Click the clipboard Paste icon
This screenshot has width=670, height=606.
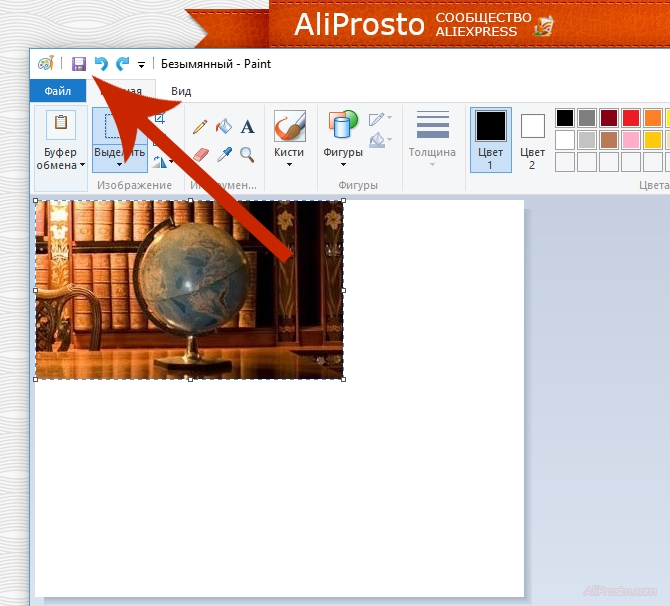pos(61,124)
